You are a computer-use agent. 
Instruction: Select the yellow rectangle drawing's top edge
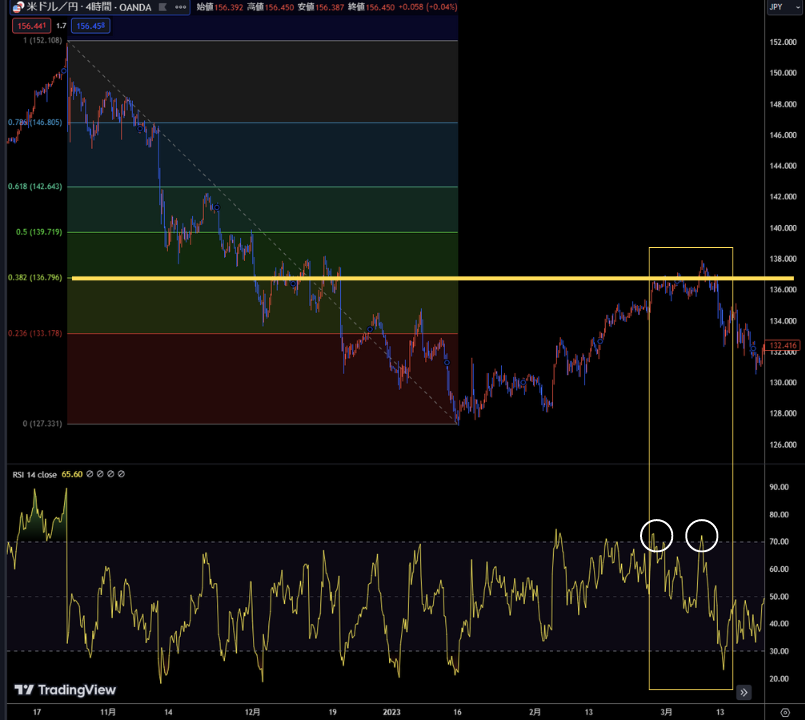tap(690, 247)
